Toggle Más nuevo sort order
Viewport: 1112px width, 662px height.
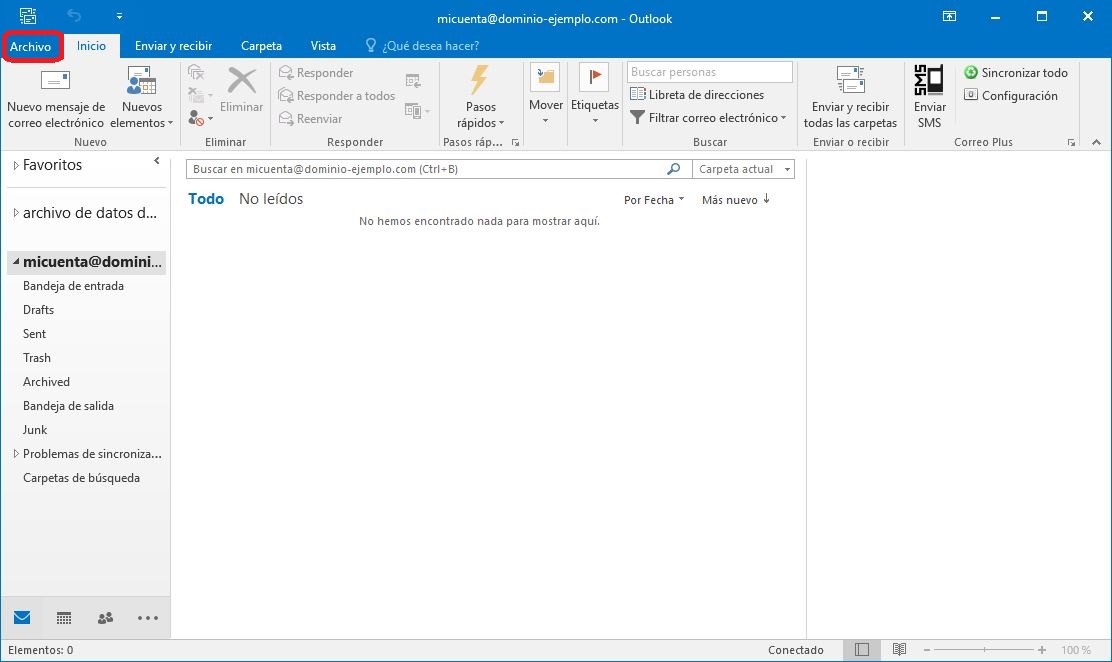(735, 200)
